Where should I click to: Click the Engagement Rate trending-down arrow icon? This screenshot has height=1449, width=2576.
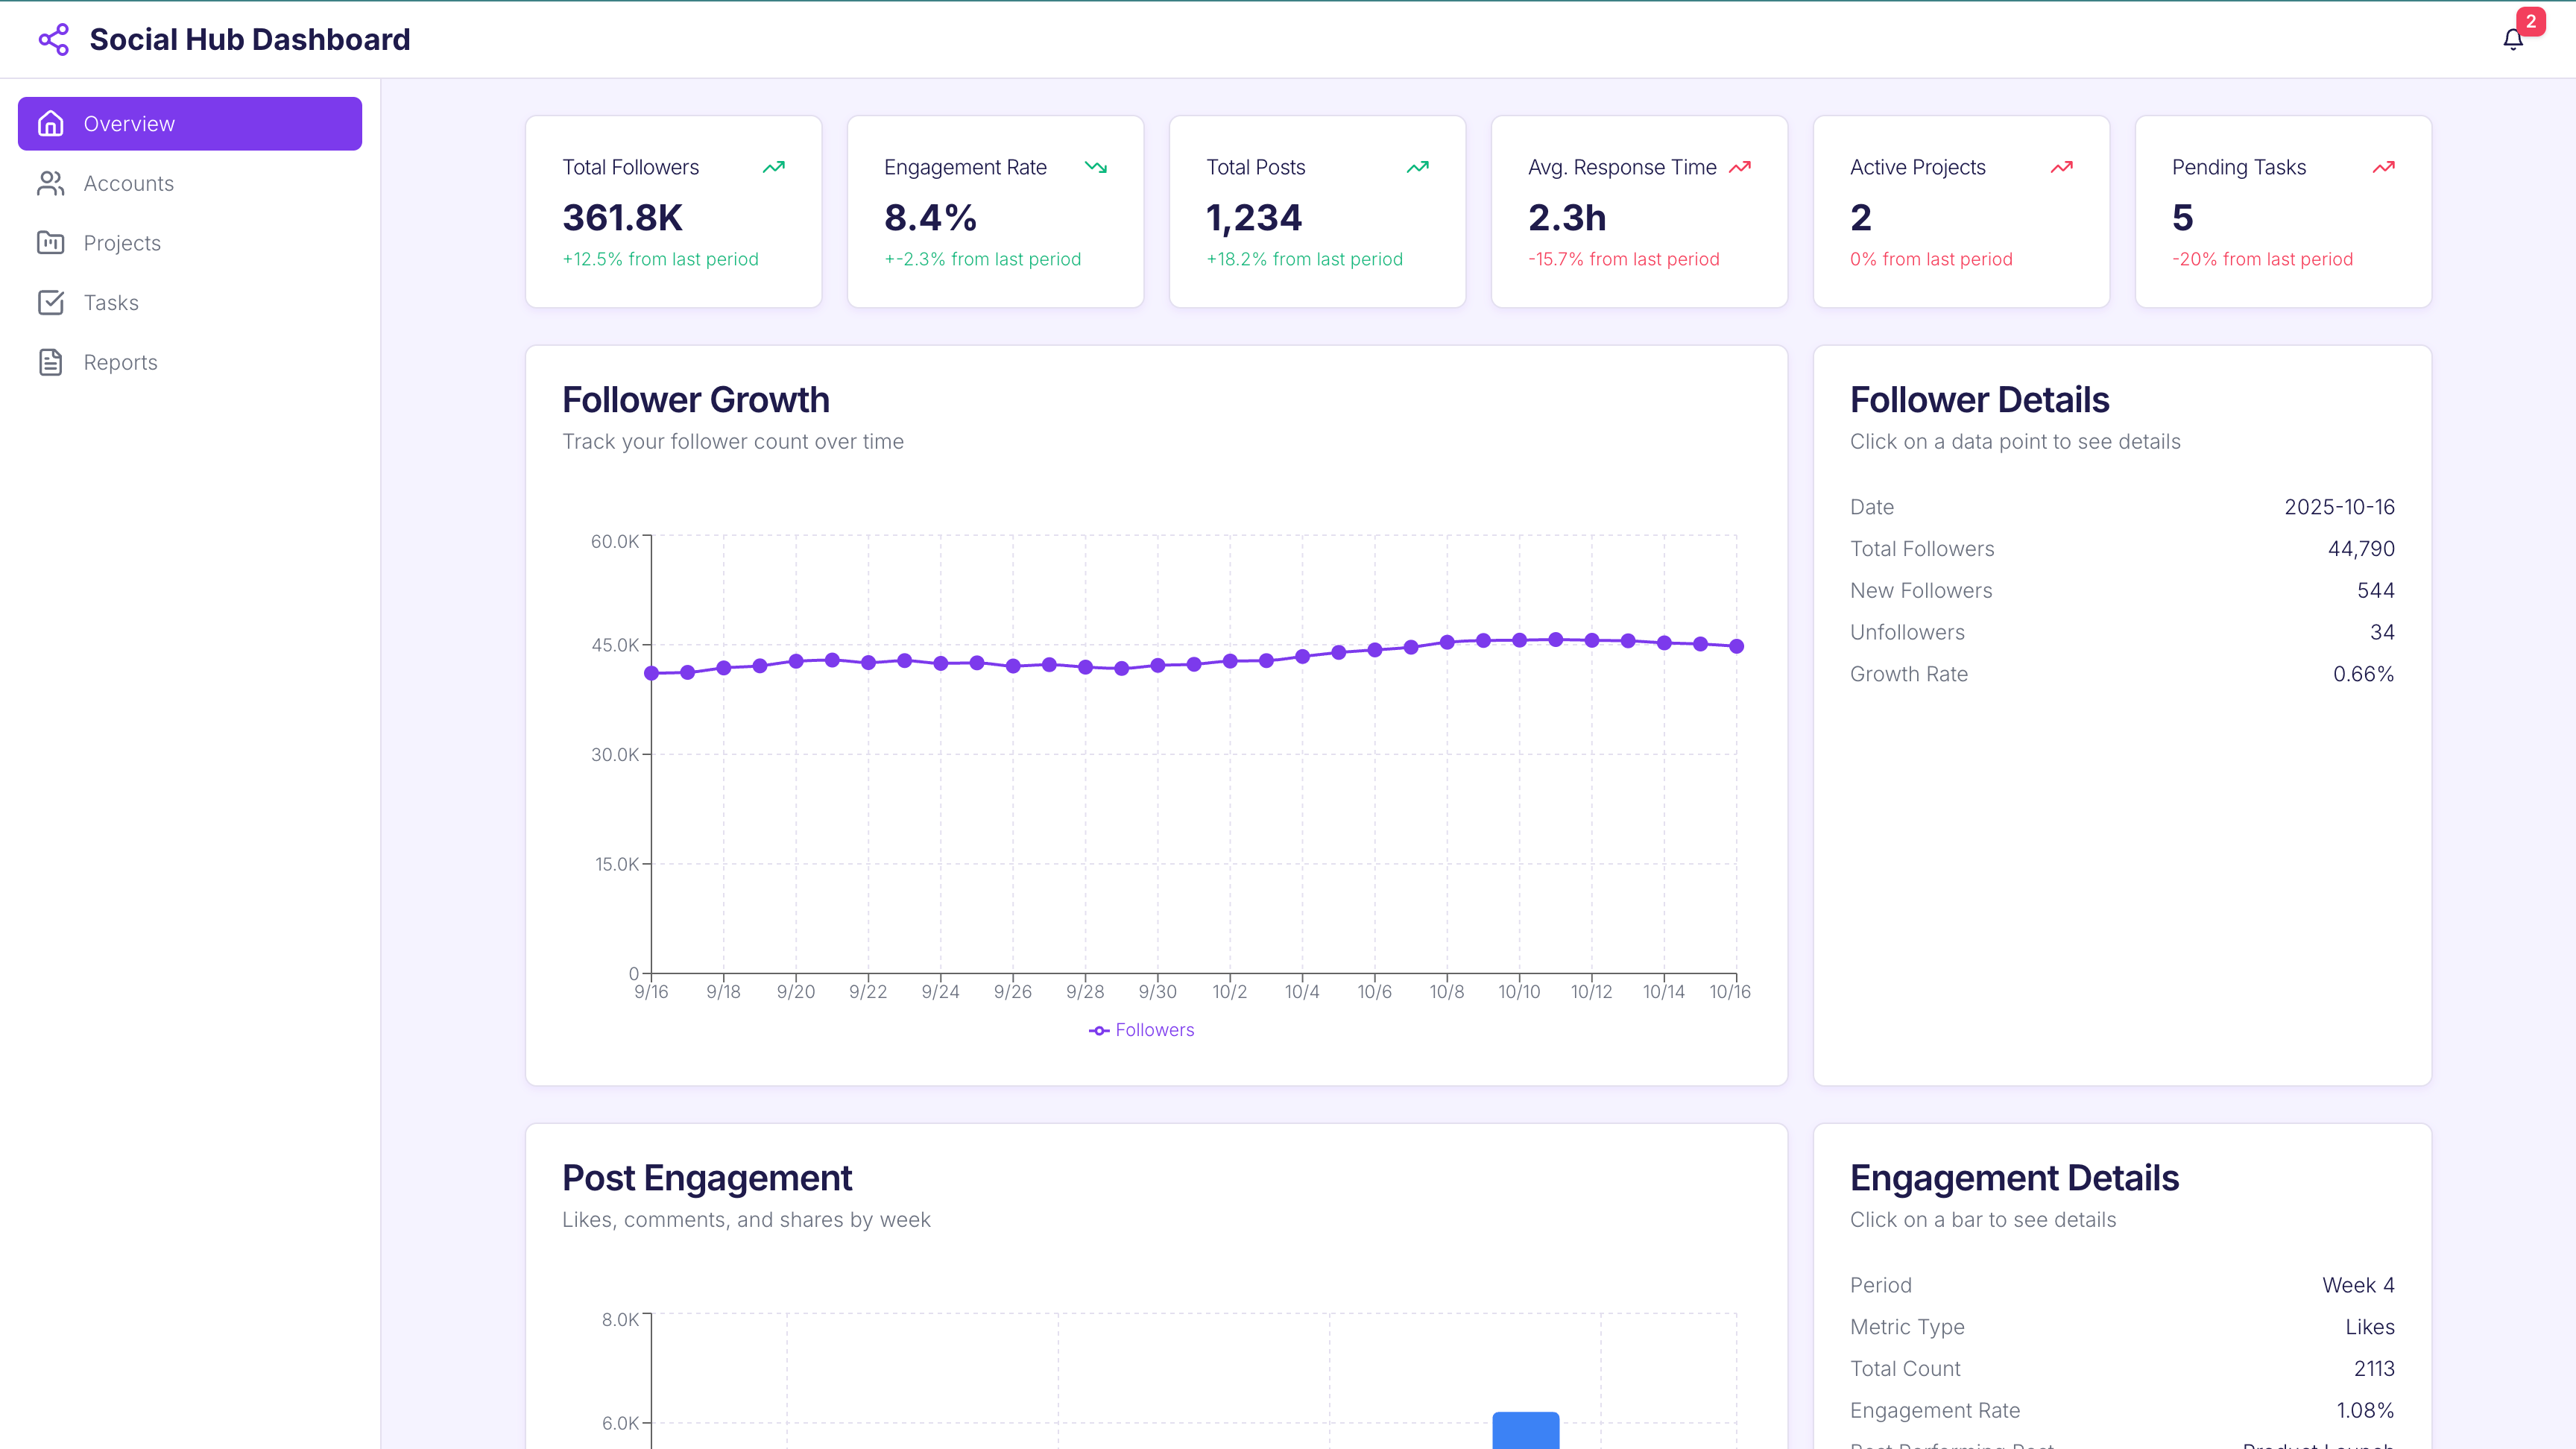pos(1095,167)
